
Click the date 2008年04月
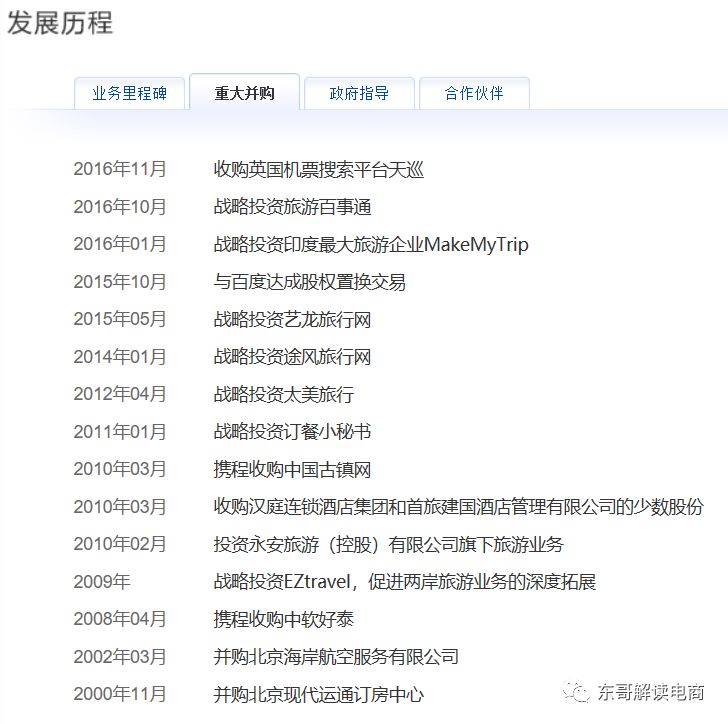coord(120,619)
